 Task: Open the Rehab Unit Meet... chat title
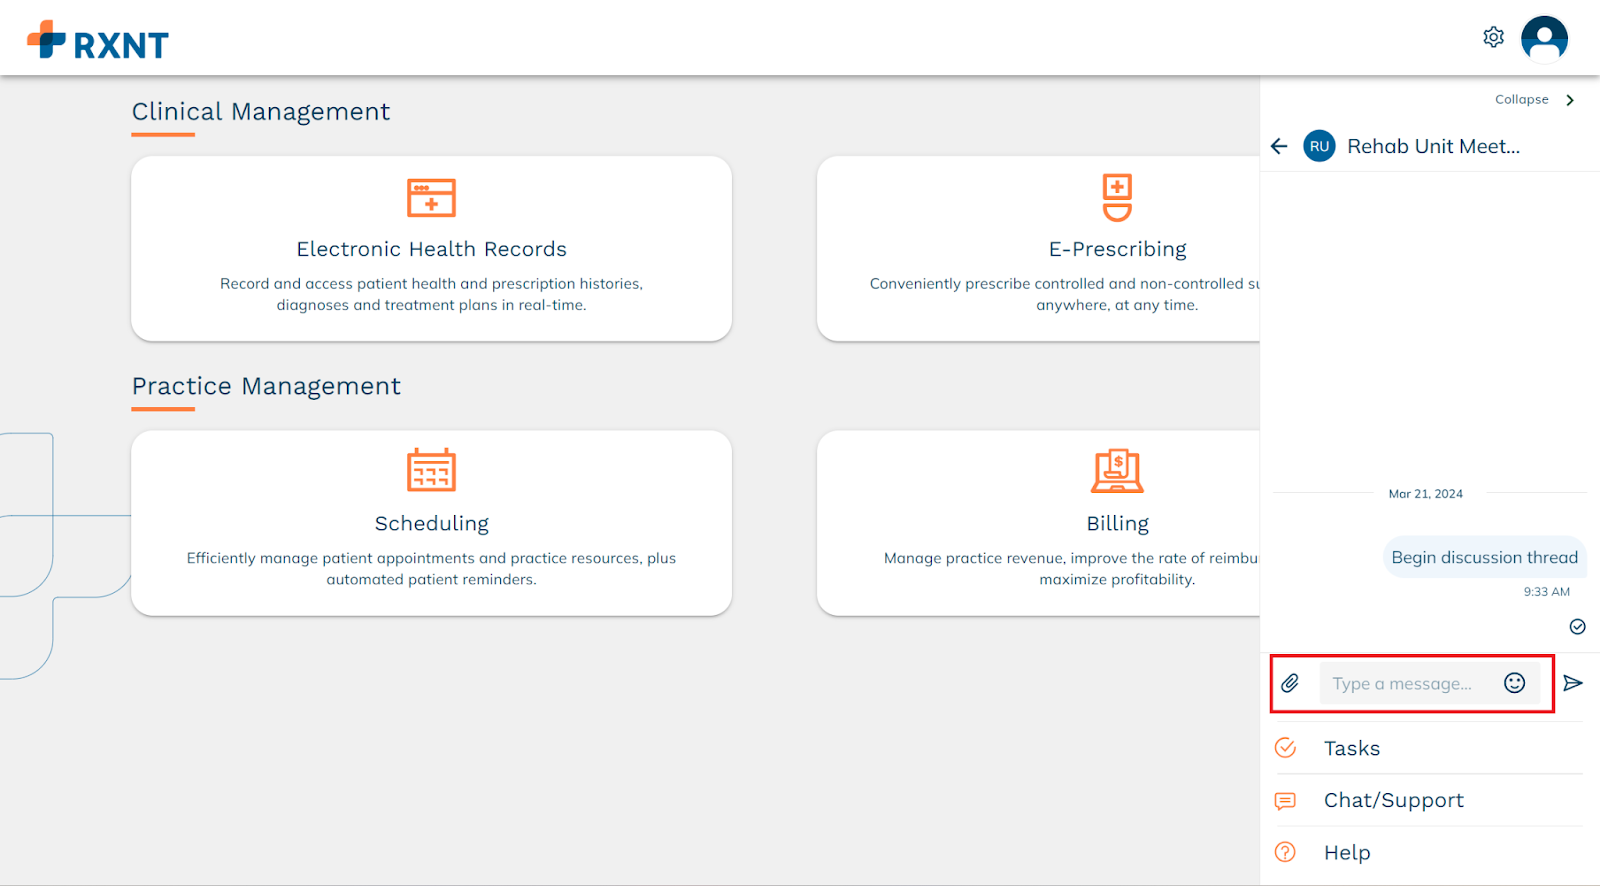click(x=1433, y=146)
